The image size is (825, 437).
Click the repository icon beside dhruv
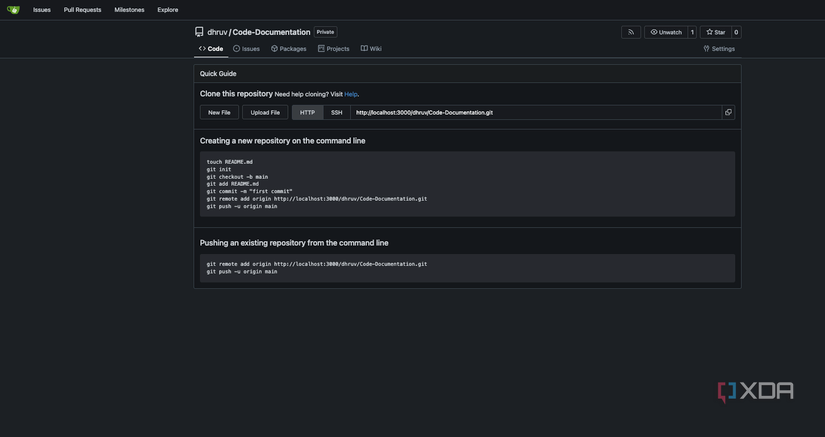199,32
